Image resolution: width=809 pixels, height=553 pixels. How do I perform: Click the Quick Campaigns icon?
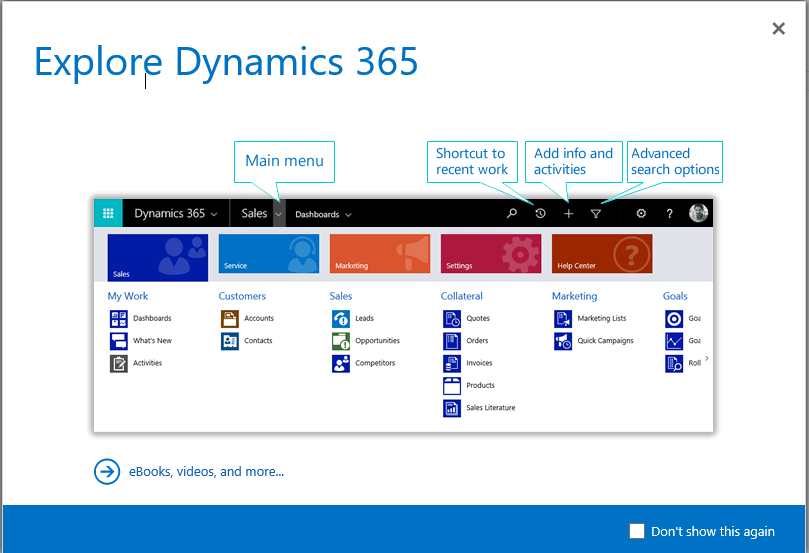click(x=563, y=341)
